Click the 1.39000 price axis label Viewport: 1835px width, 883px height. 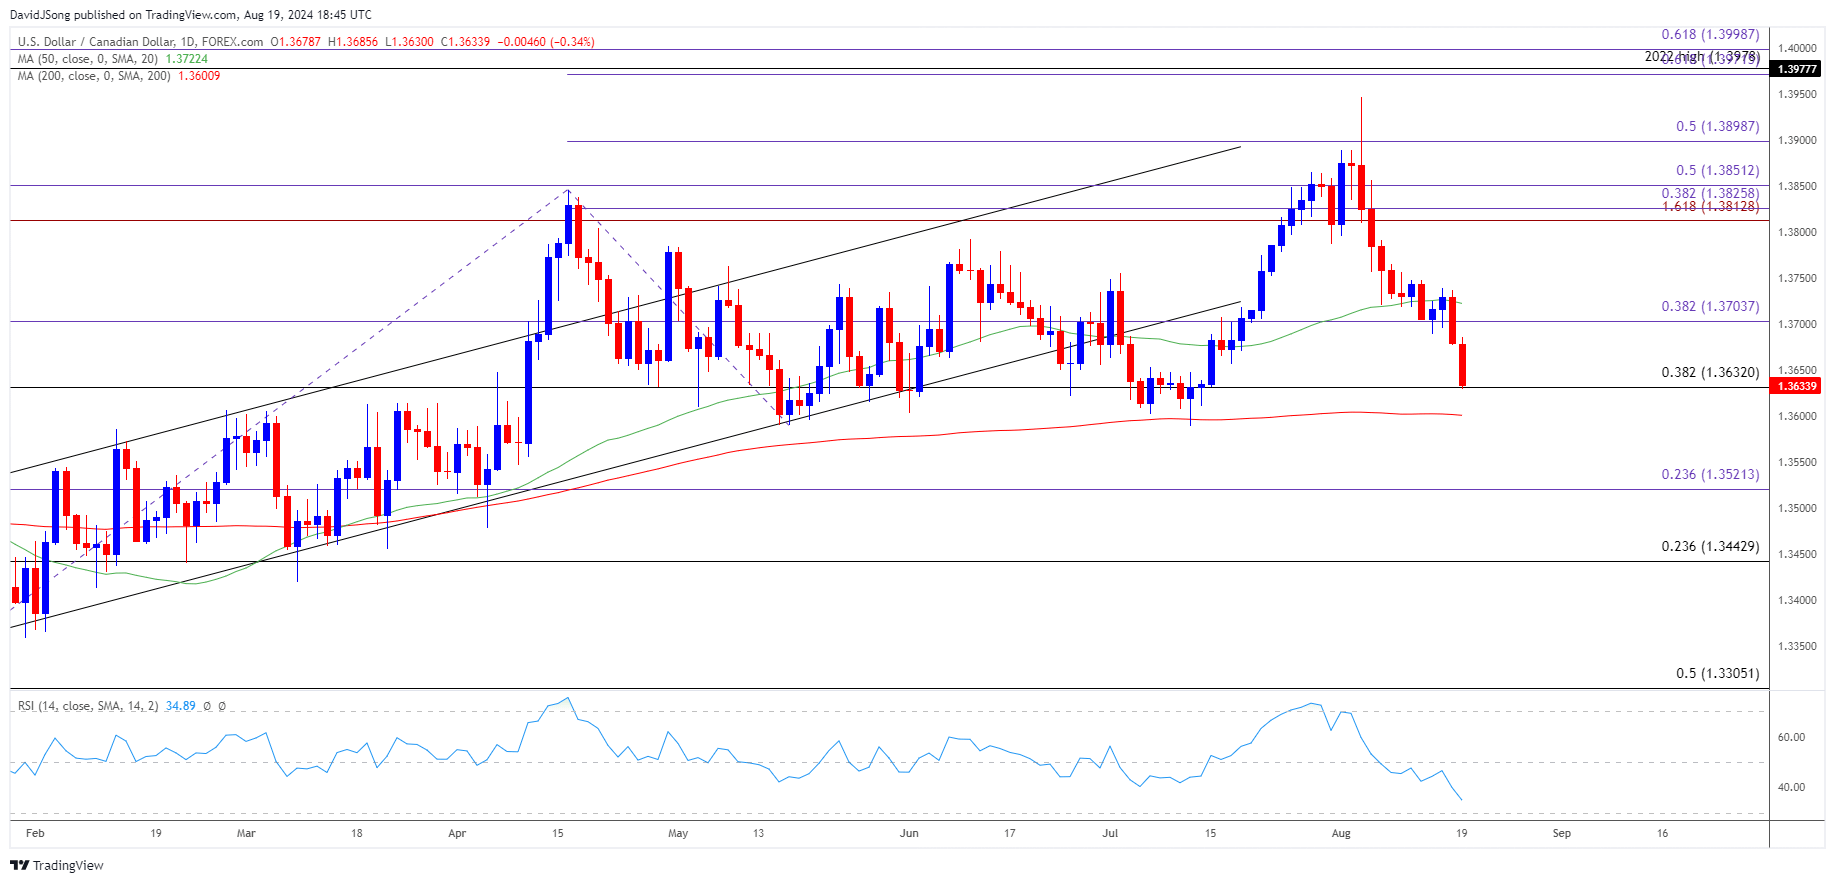coord(1797,140)
